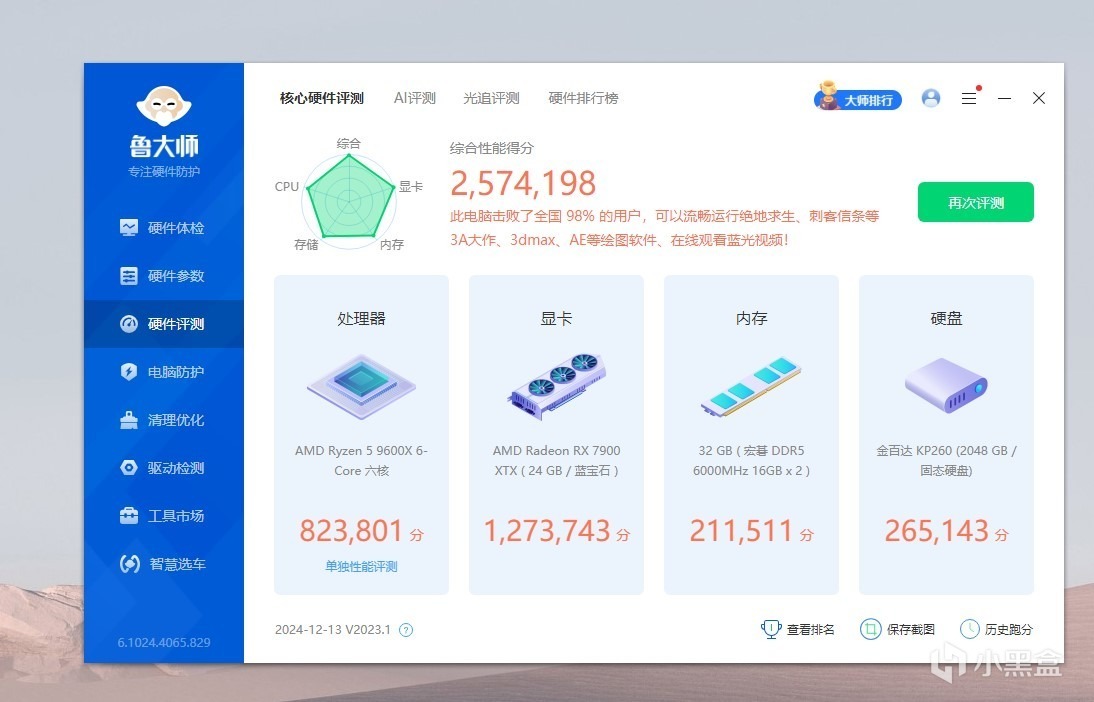Viewport: 1094px width, 702px height.
Task: Close the 鲁大师 window
Action: [1039, 98]
